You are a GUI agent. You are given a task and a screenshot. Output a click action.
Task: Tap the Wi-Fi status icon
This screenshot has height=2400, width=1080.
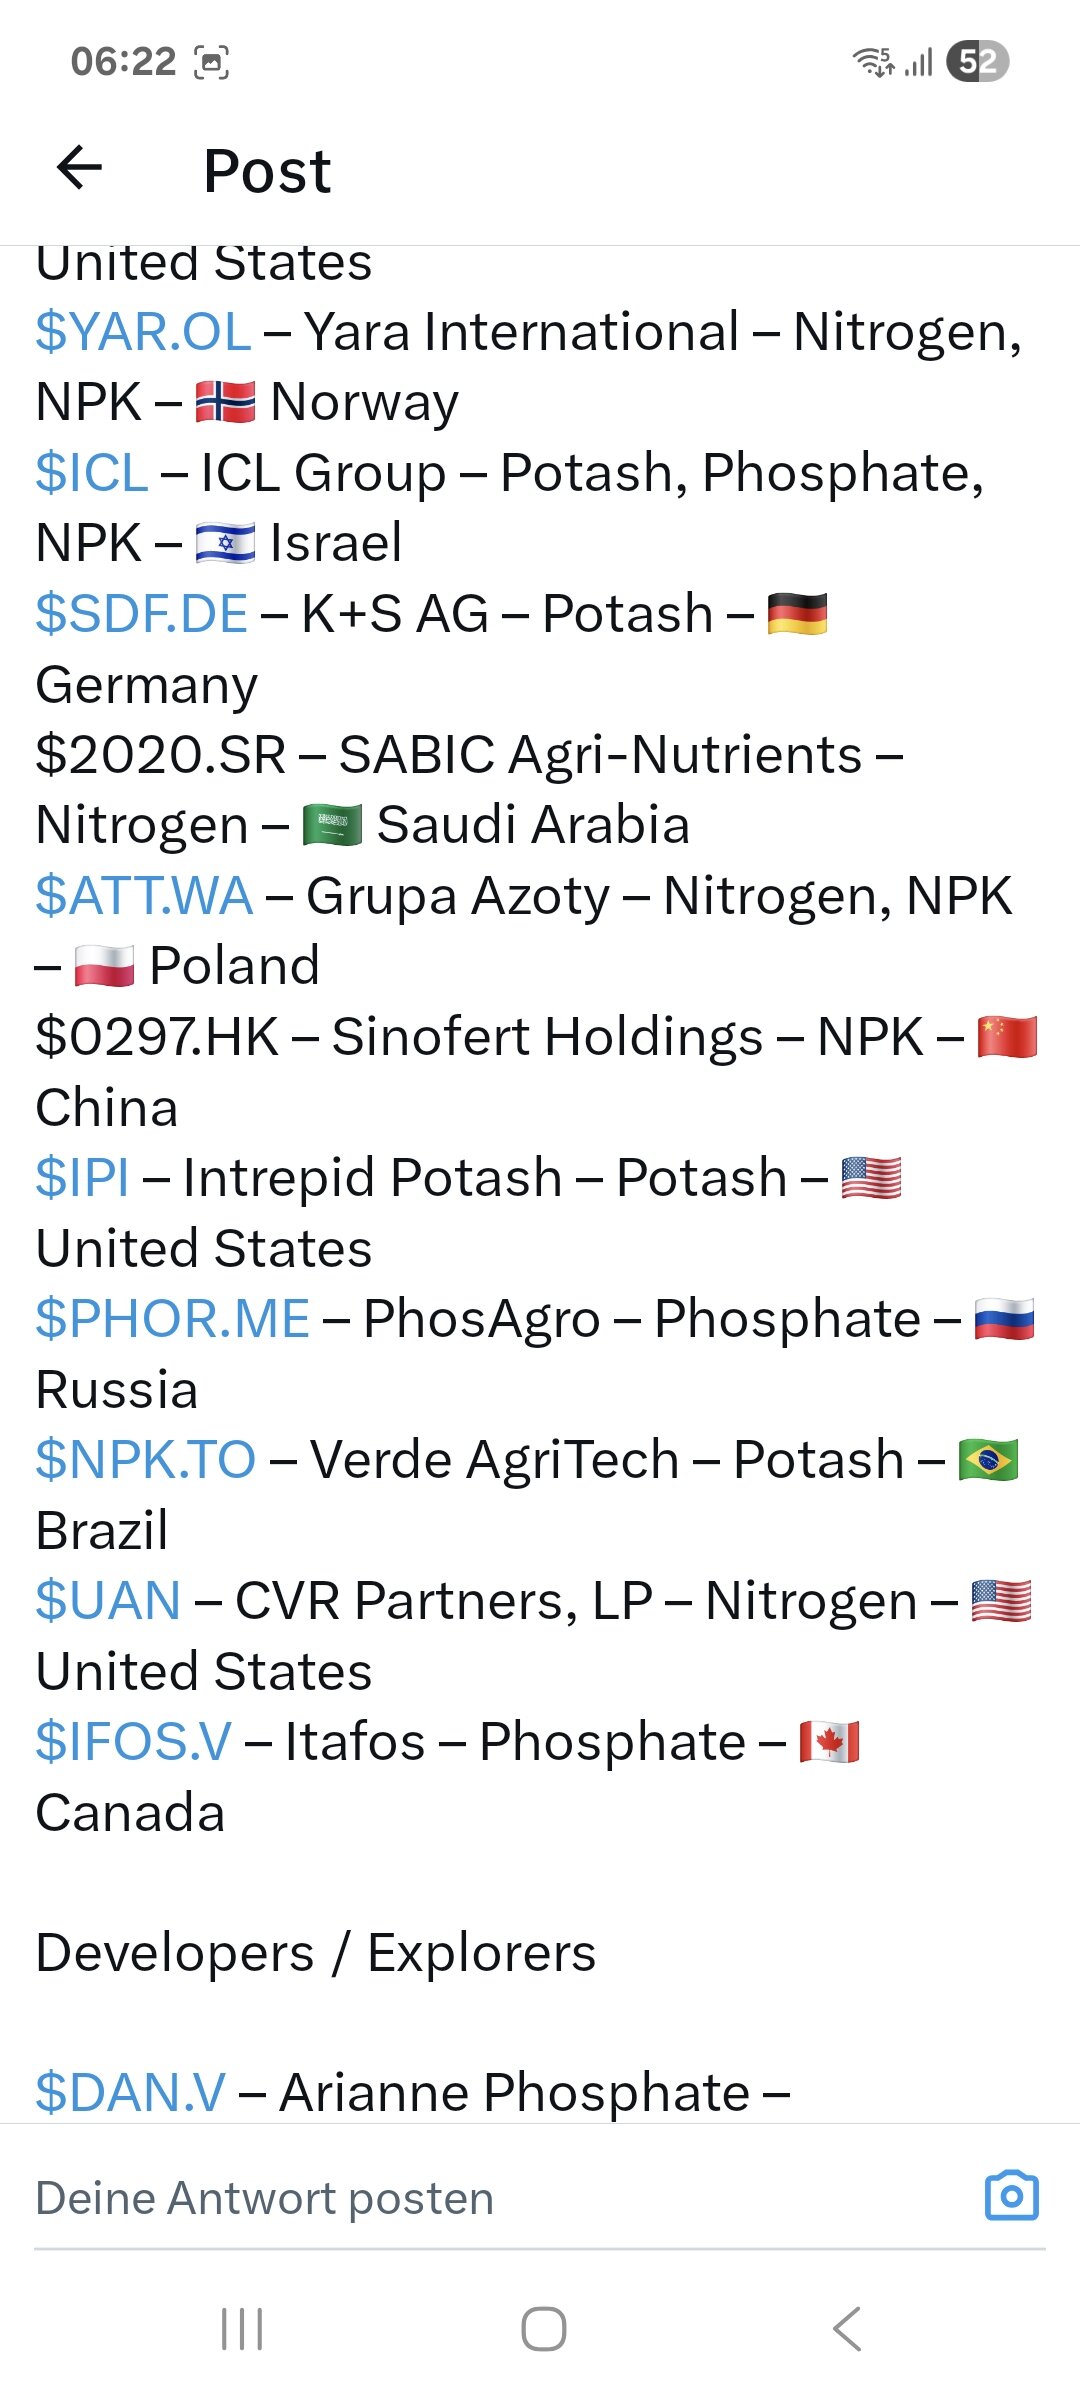tap(873, 62)
